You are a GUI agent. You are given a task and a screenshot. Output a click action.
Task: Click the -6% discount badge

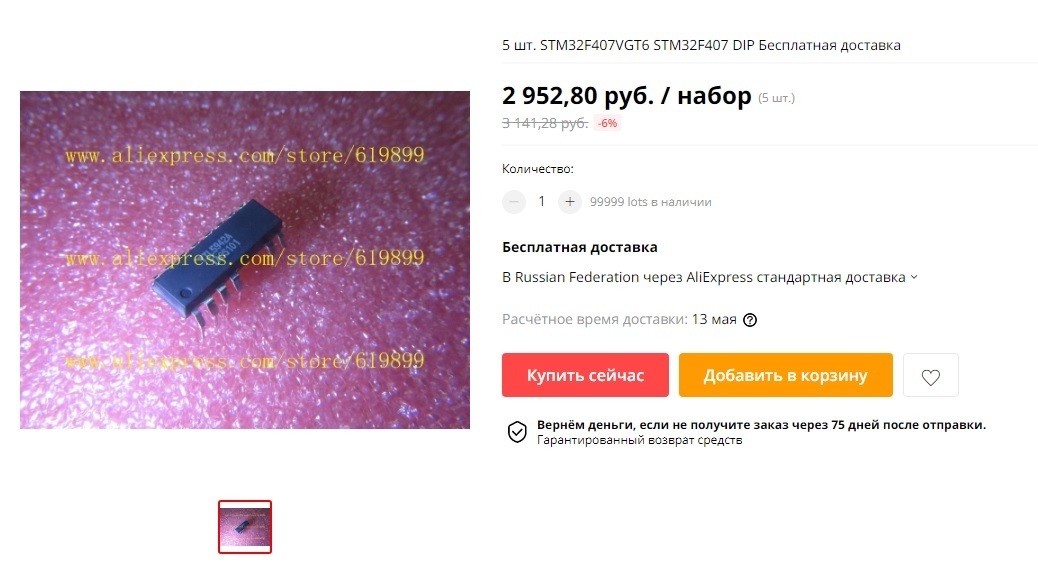[608, 123]
